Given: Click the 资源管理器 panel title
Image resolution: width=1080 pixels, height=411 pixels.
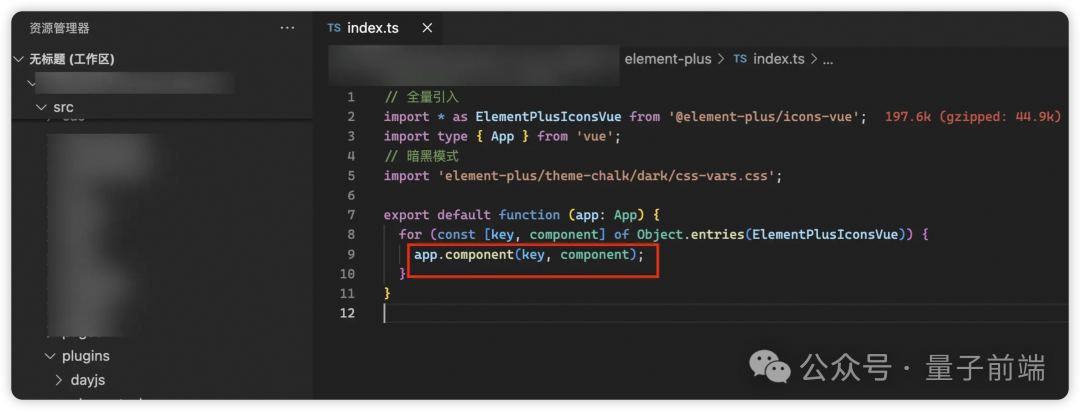Looking at the screenshot, I should click(x=59, y=28).
